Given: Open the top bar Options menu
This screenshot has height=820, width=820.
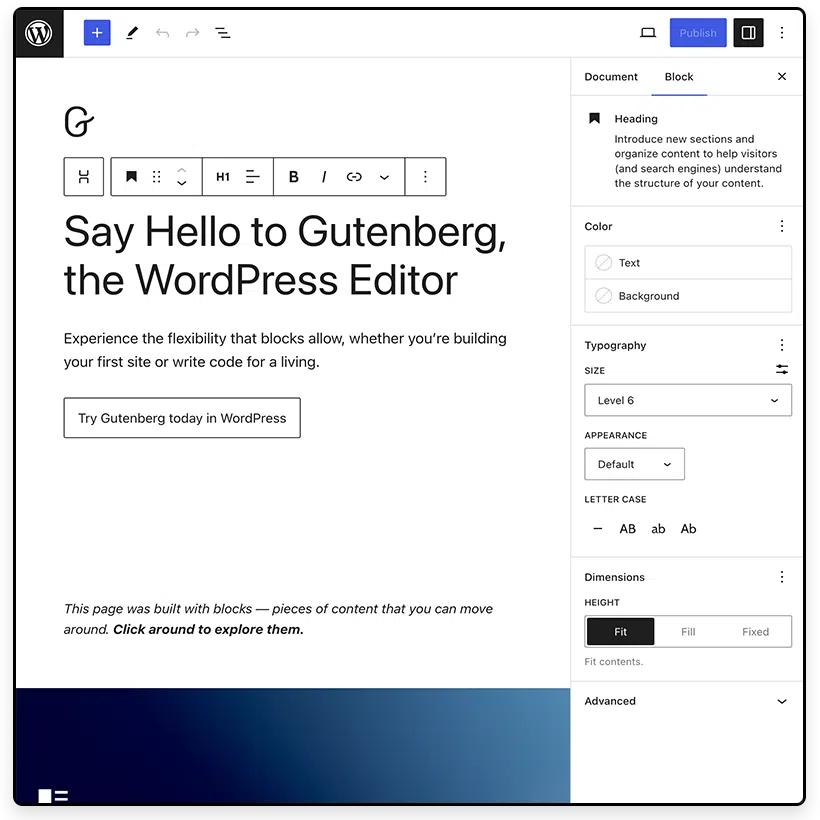Looking at the screenshot, I should coord(782,33).
